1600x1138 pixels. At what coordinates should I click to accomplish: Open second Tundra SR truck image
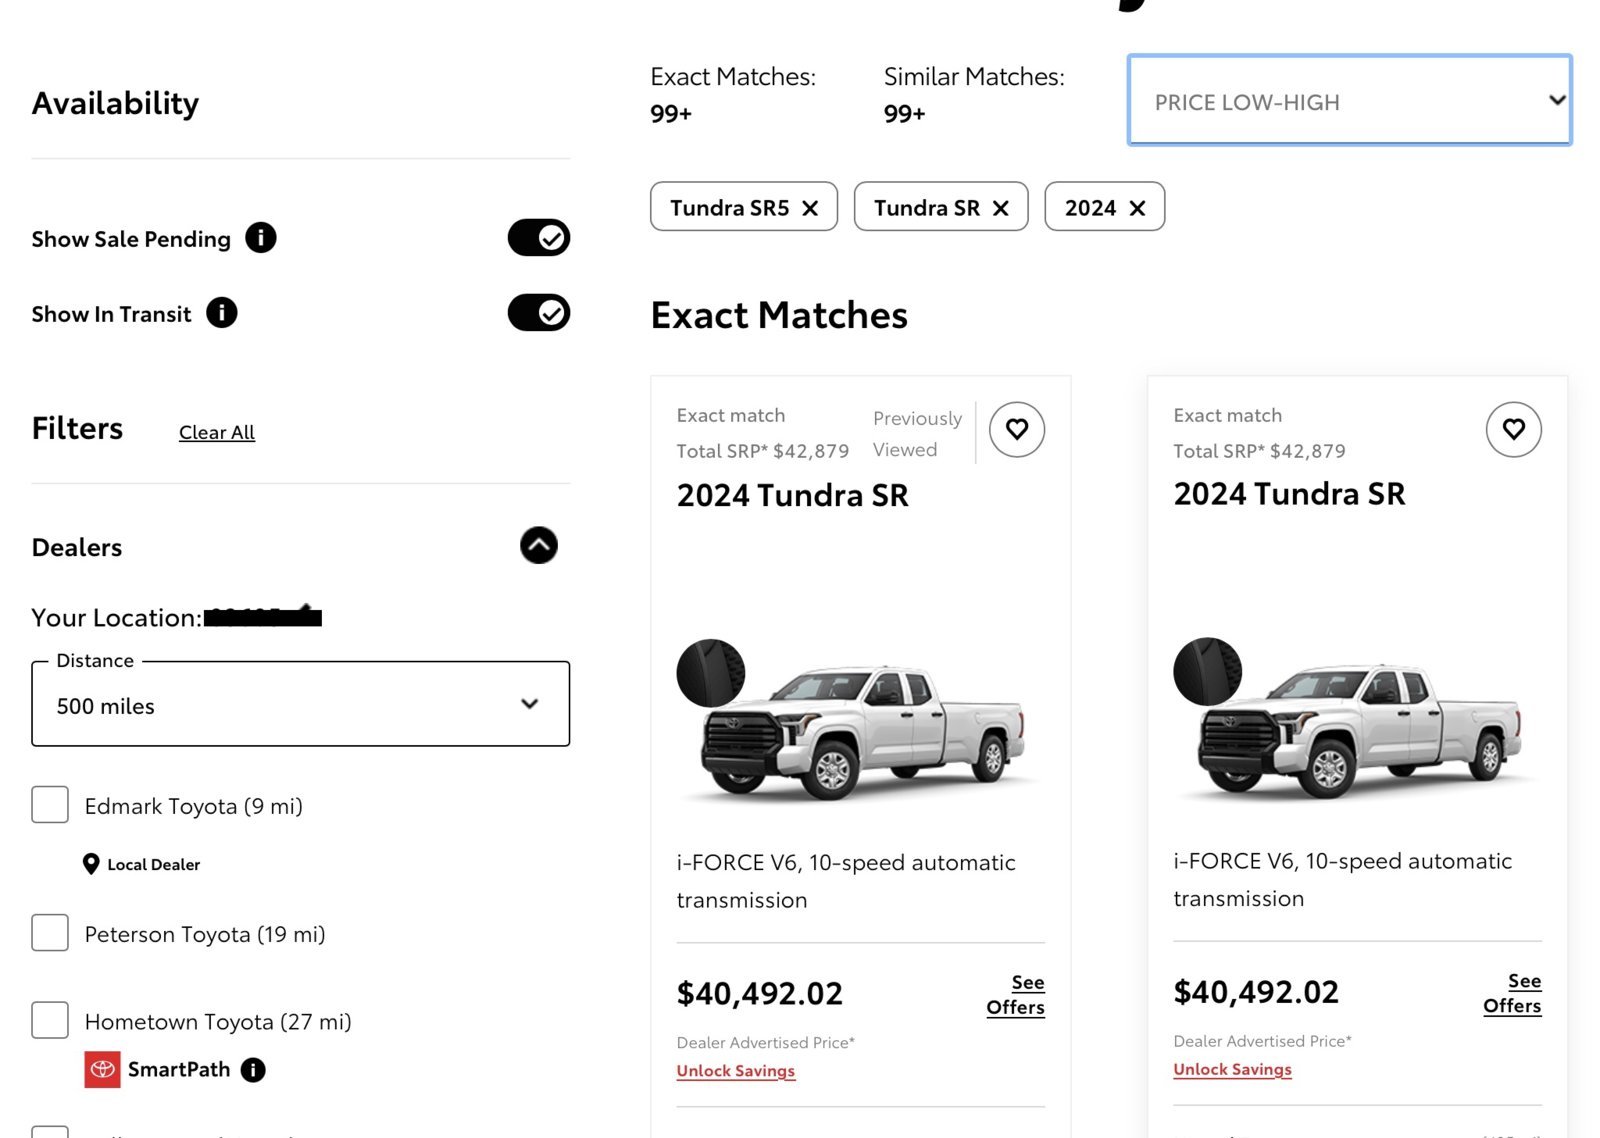pyautogui.click(x=1362, y=731)
